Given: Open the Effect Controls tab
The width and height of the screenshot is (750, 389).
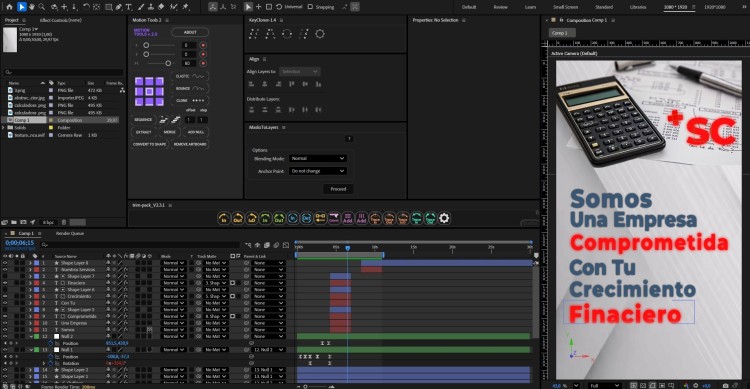Looking at the screenshot, I should tap(61, 20).
